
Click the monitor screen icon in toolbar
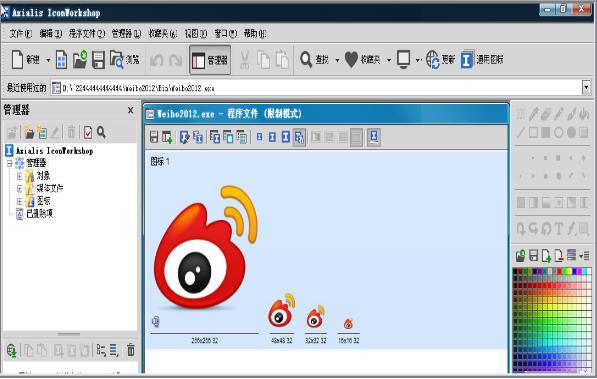[404, 60]
